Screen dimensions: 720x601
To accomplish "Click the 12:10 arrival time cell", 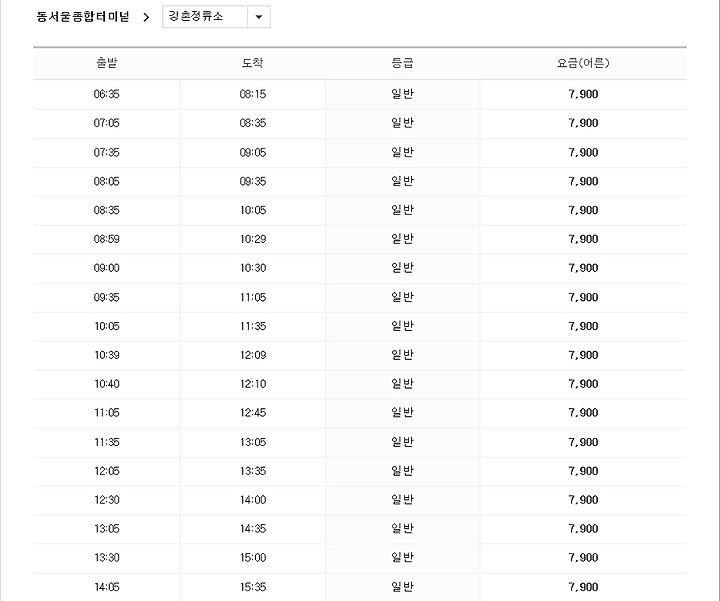I will tap(253, 384).
